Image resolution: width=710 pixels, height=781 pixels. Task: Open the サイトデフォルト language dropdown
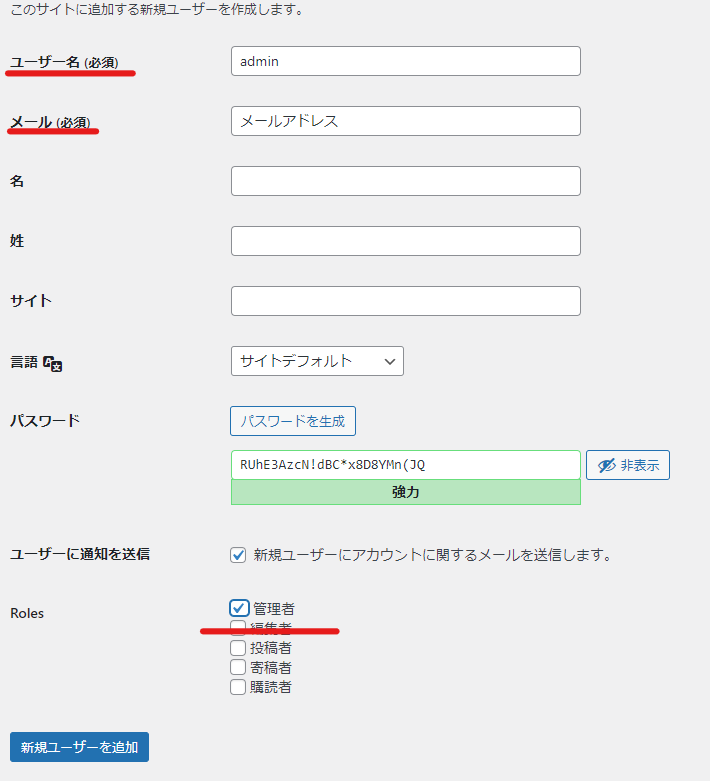click(x=316, y=361)
